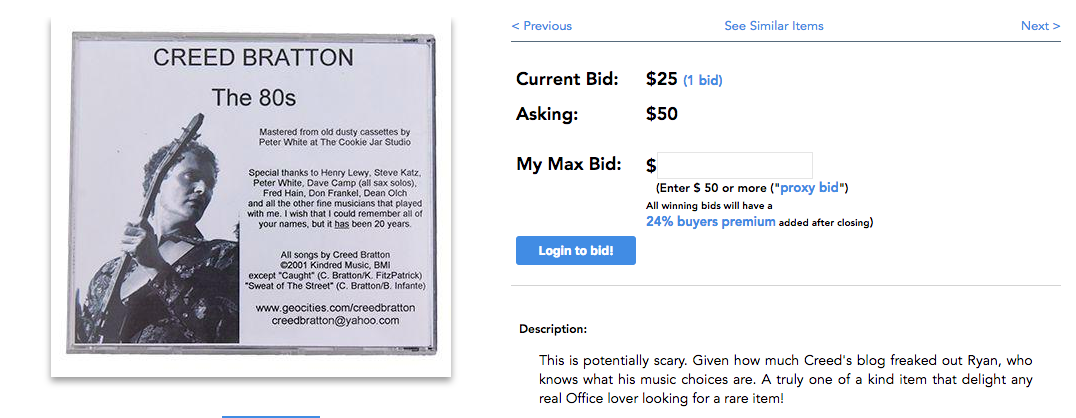Open the See Similar Items link
This screenshot has width=1076, height=418.
click(x=773, y=26)
